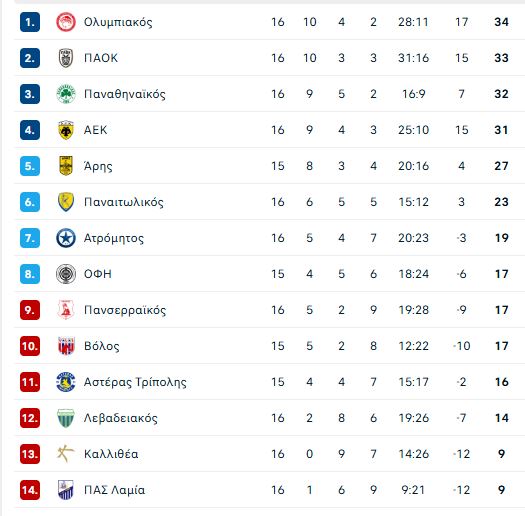
Task: Open the ΟΦΗ round crest
Action: (66, 274)
